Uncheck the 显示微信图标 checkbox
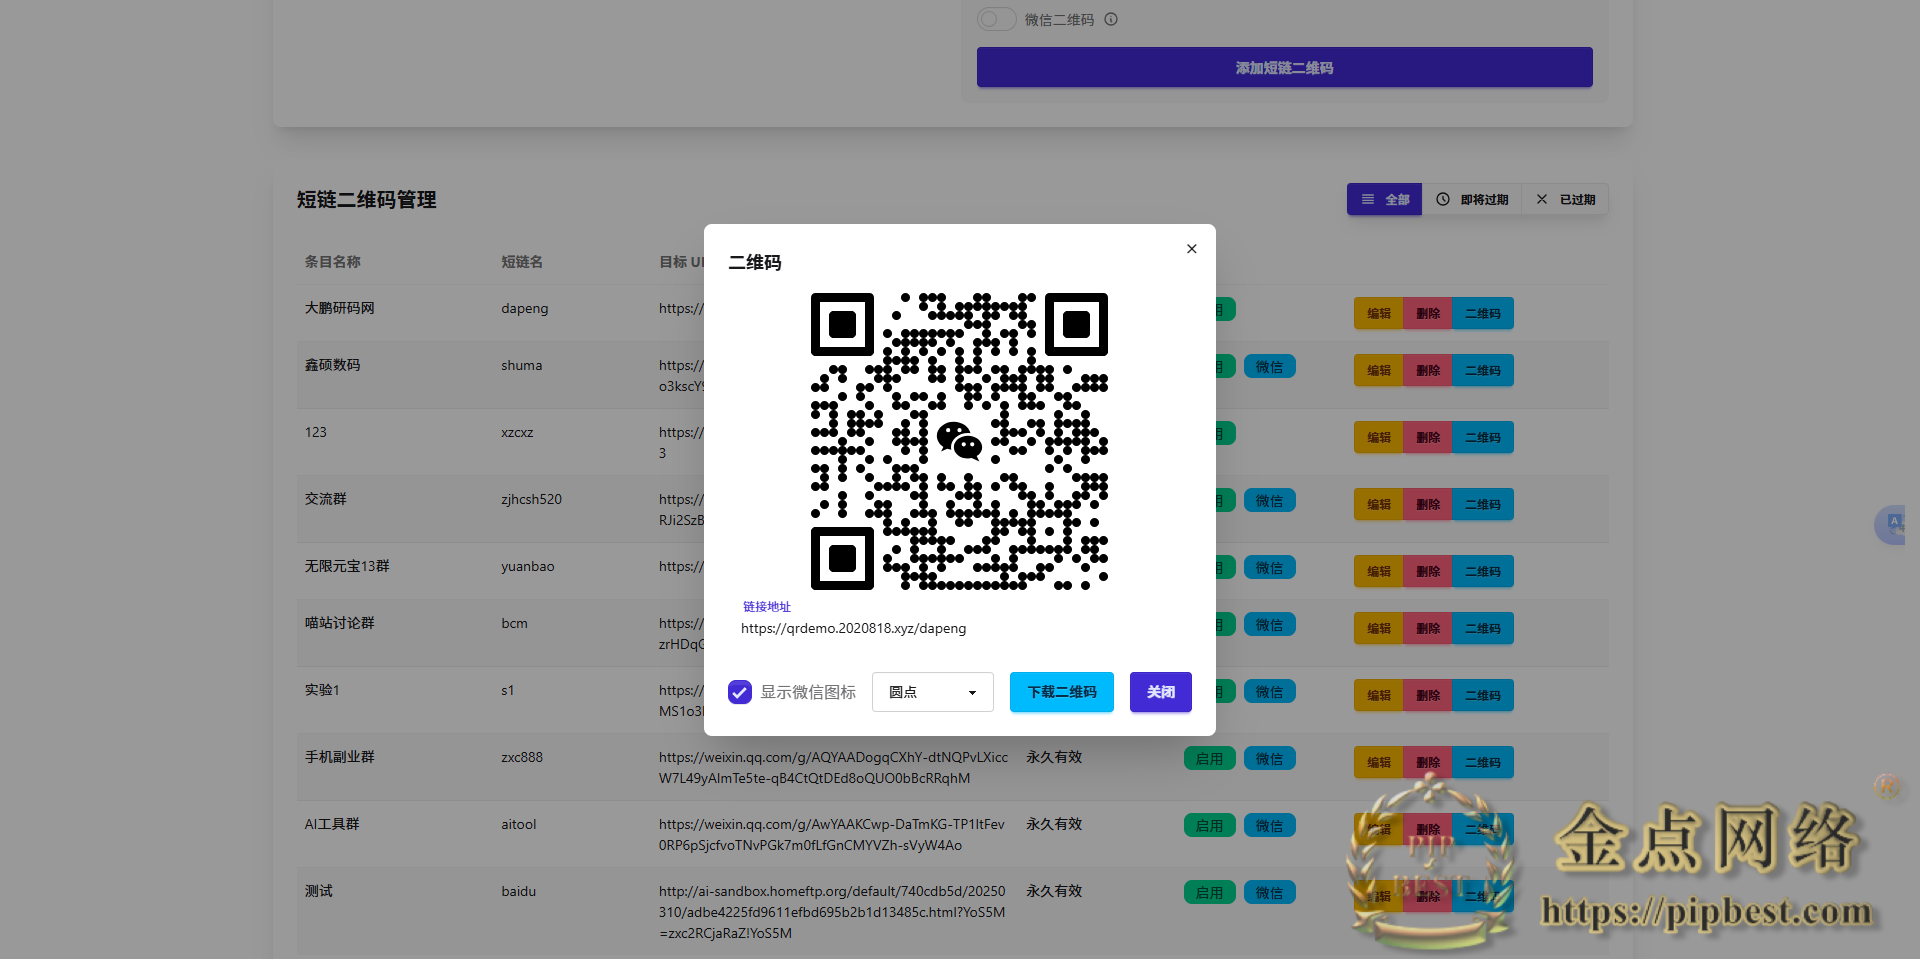The height and width of the screenshot is (959, 1920). [740, 692]
